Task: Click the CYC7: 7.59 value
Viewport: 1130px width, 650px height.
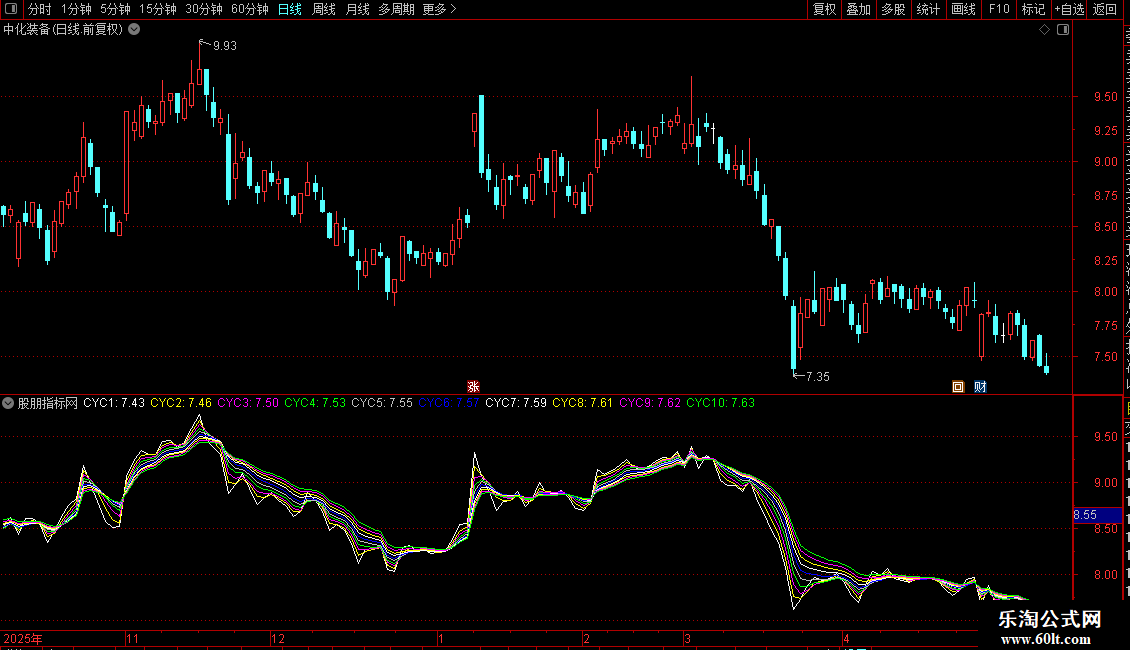Action: (516, 403)
